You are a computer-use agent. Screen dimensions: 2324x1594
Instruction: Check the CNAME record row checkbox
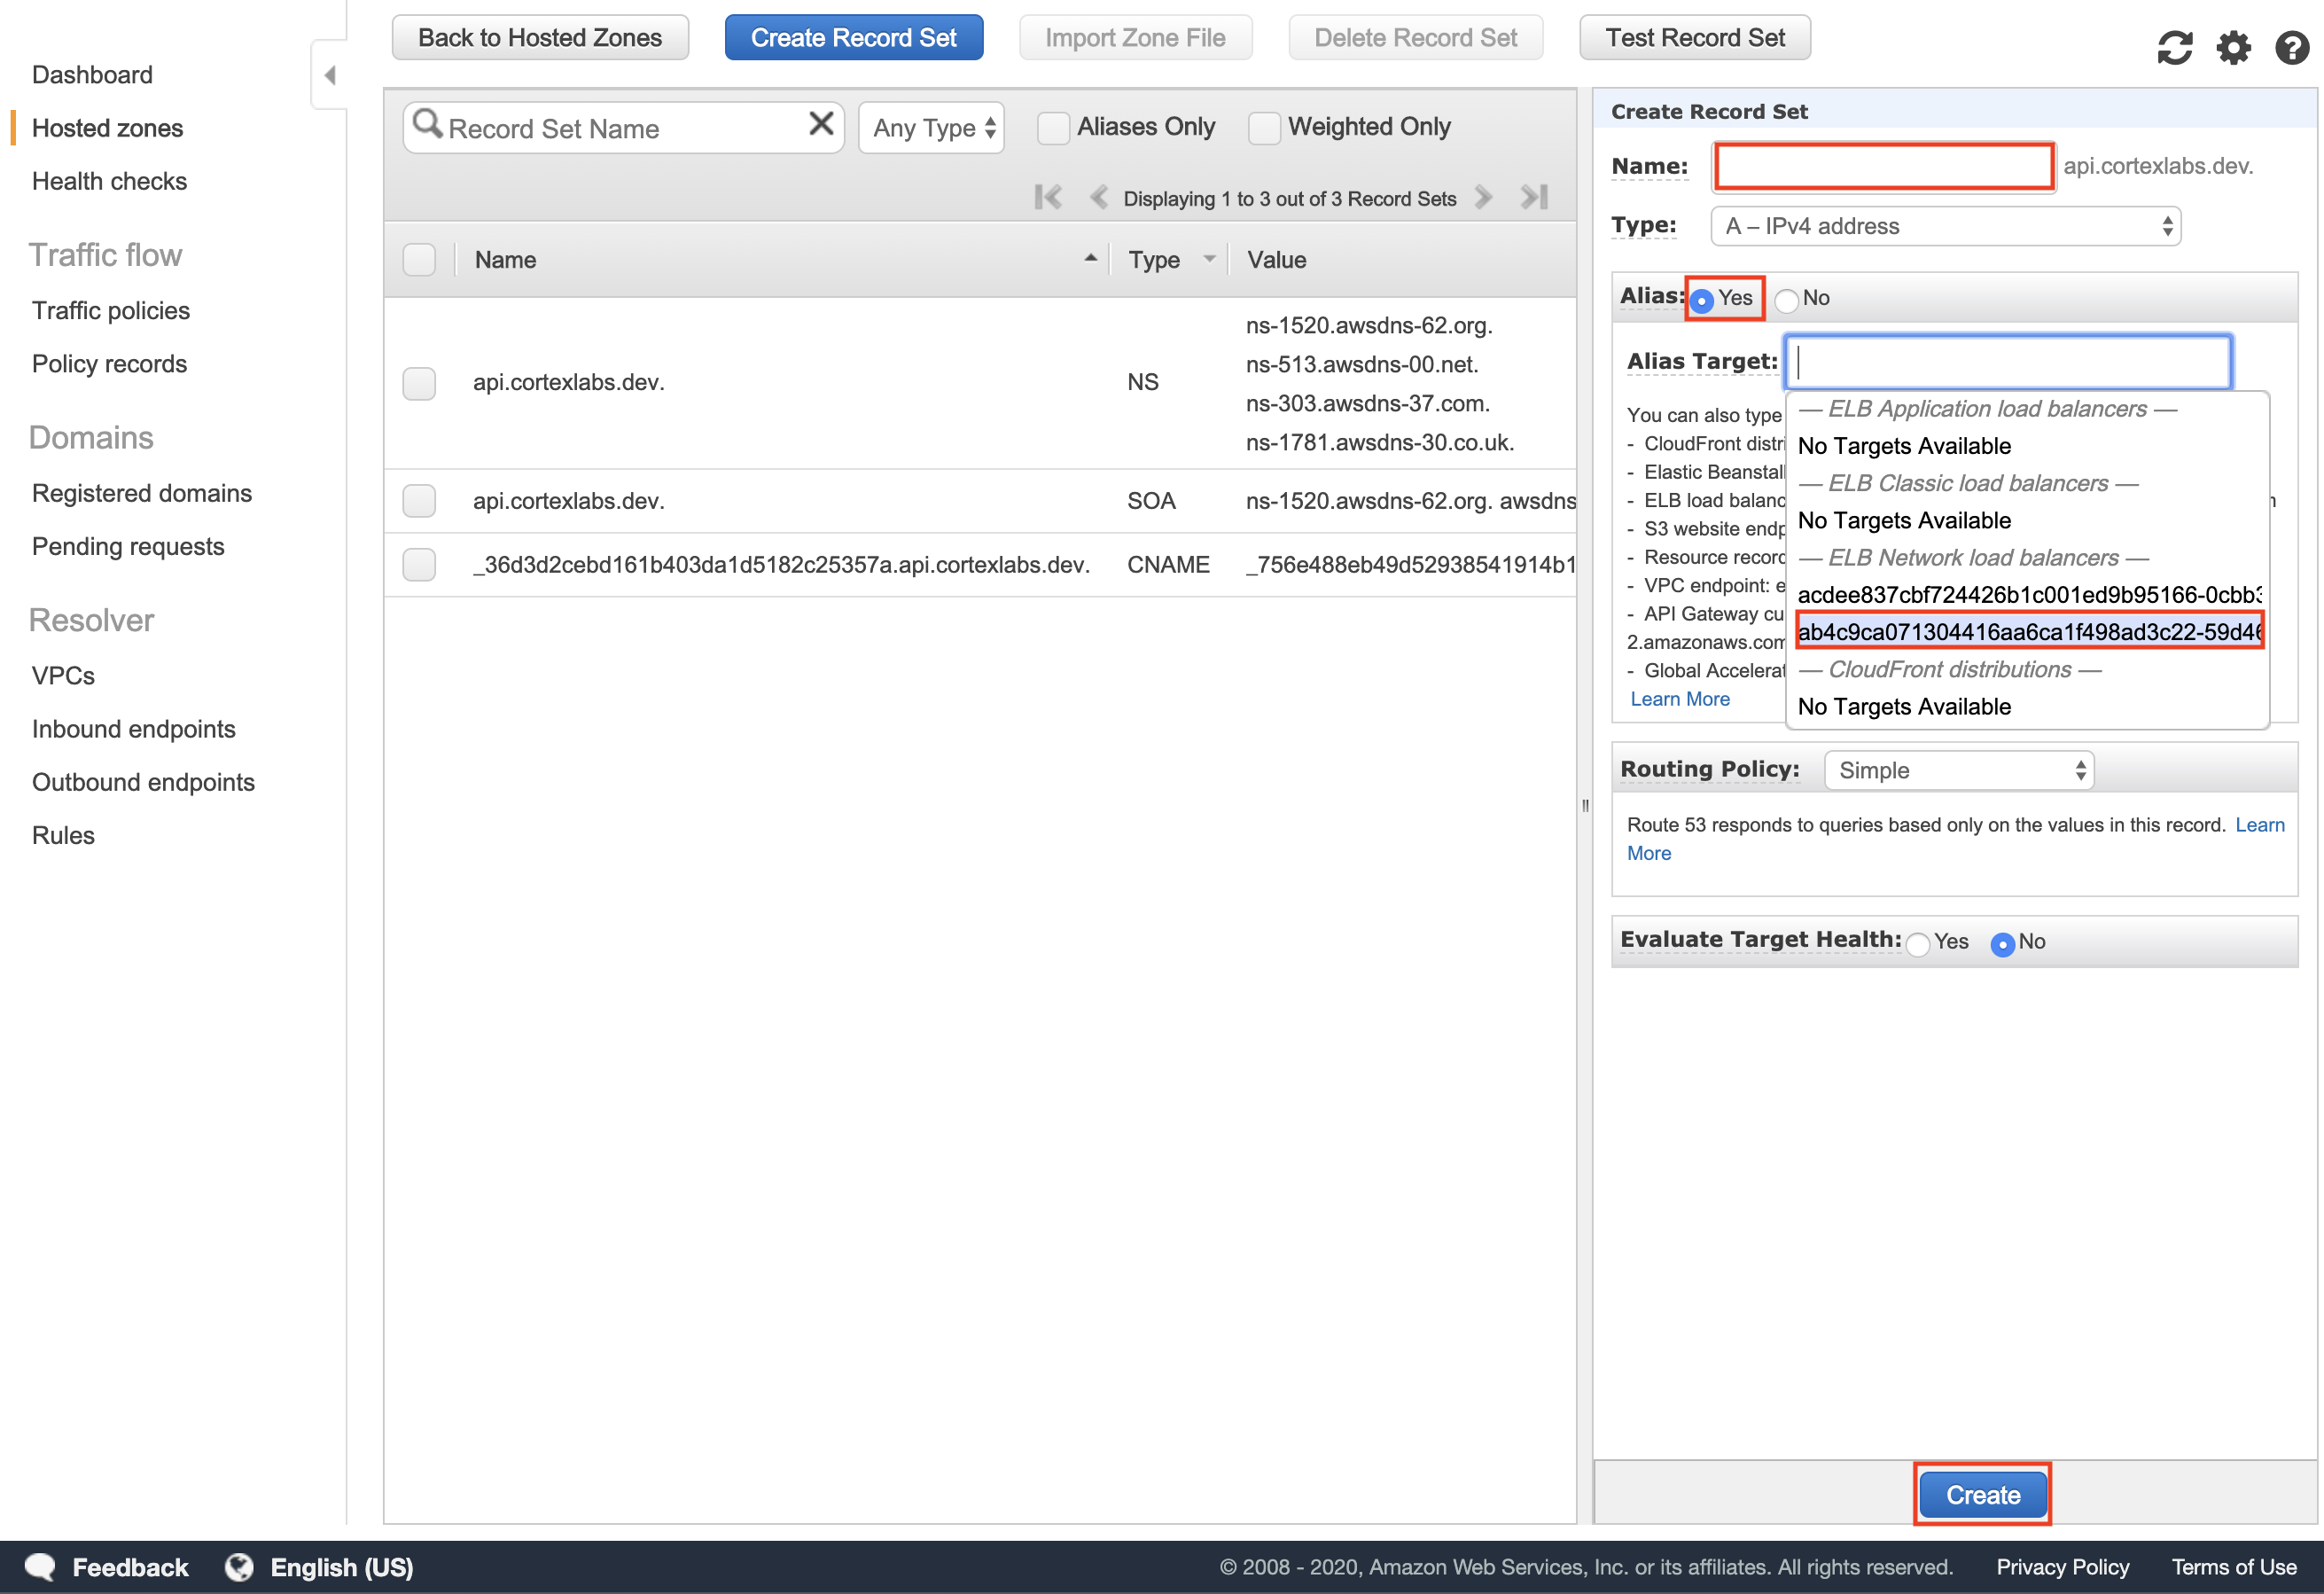(419, 564)
